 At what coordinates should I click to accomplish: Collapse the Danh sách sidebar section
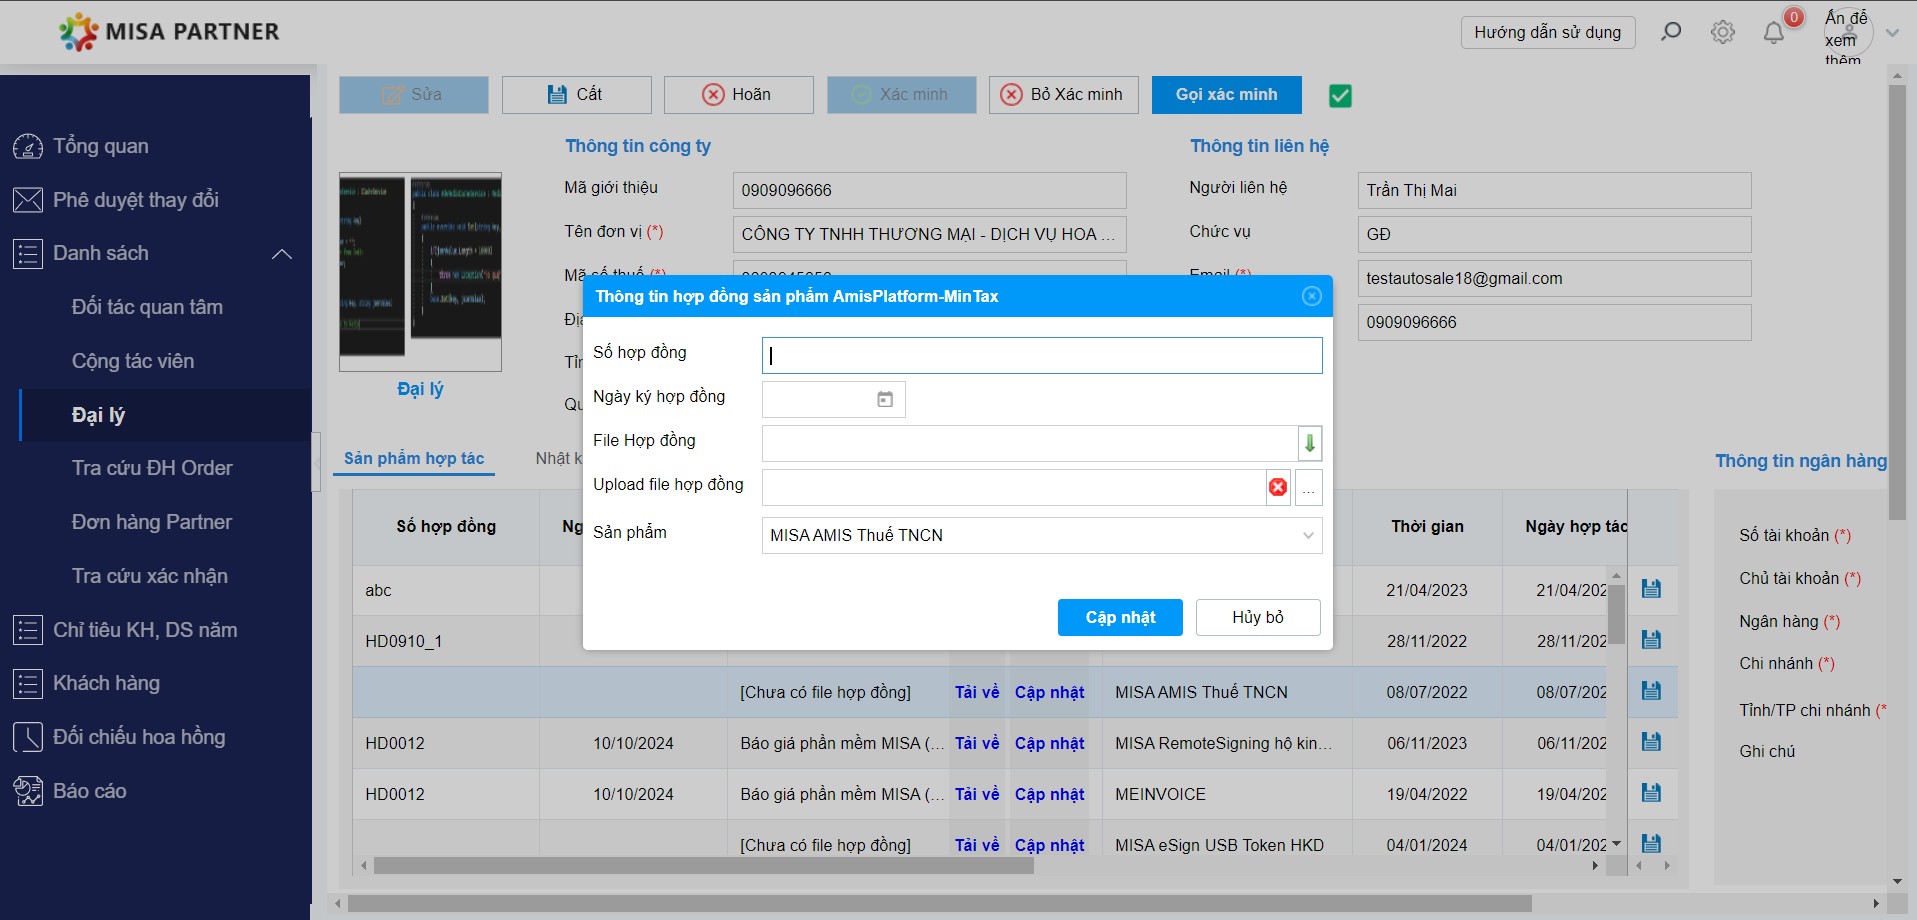click(x=282, y=254)
